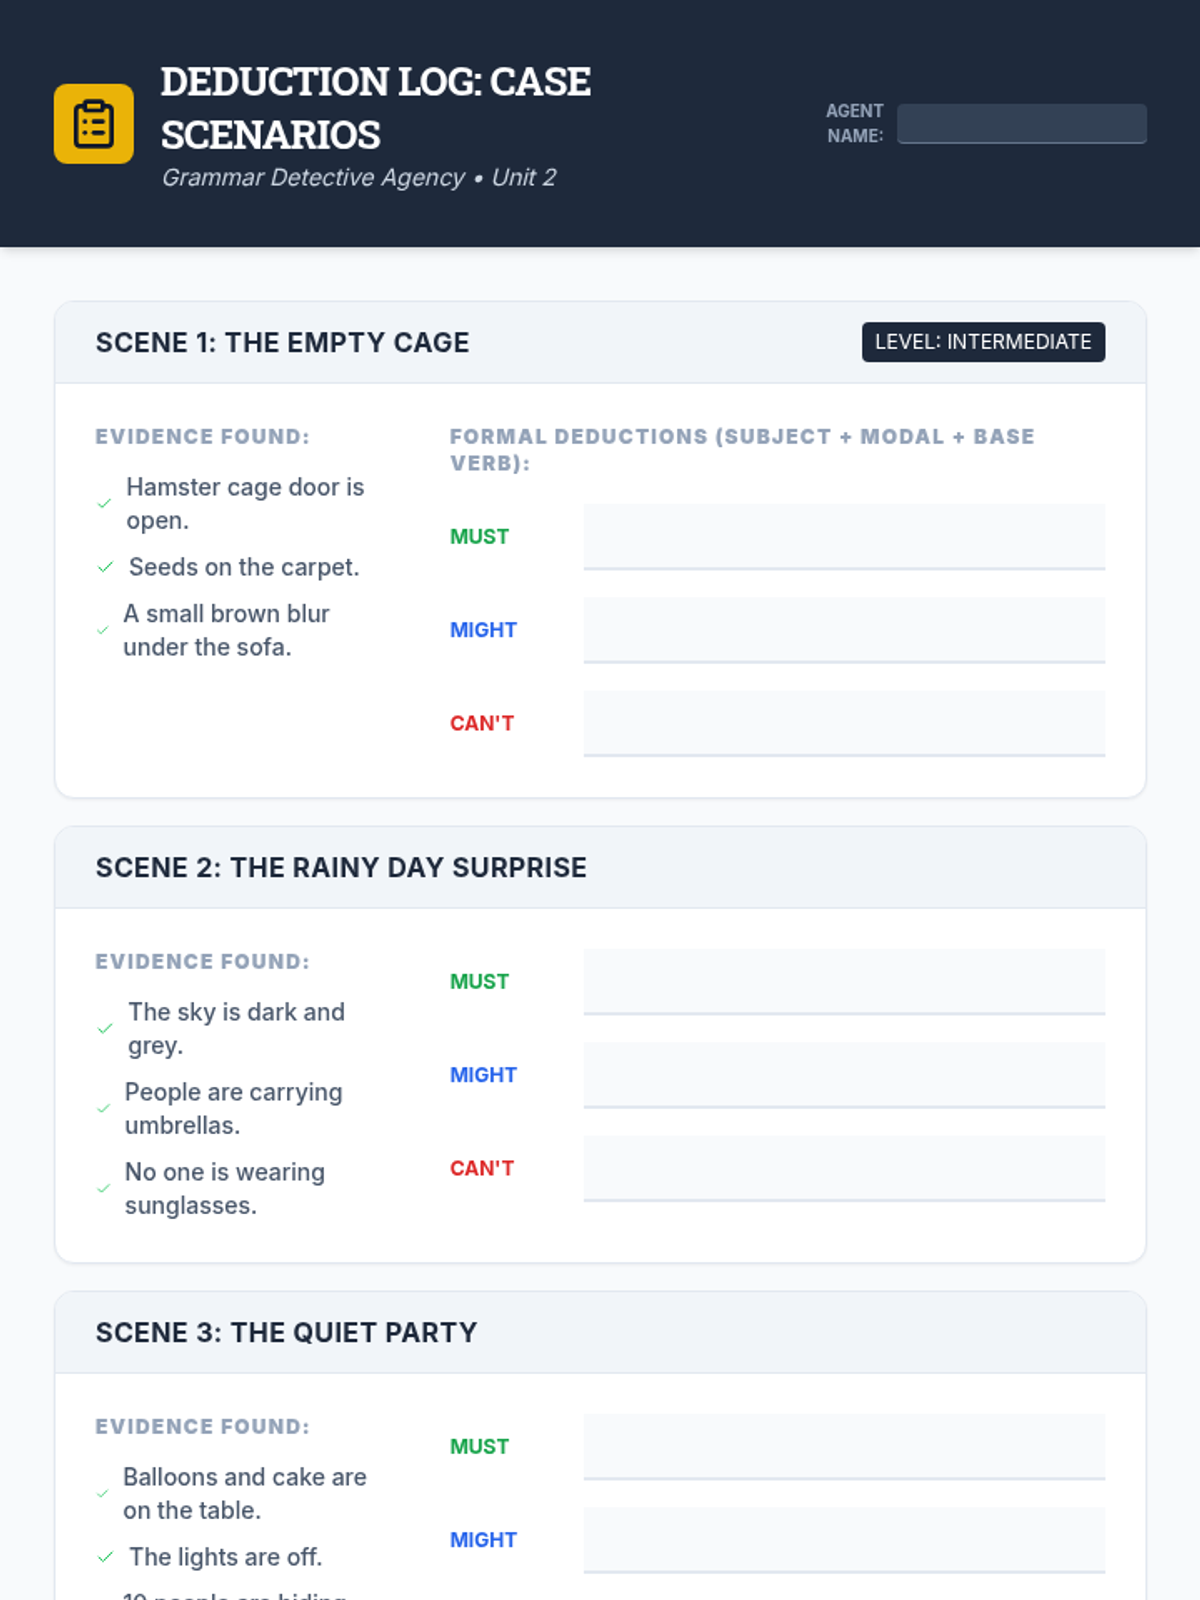Select Scene 2 MUST deduction field
Image resolution: width=1200 pixels, height=1600 pixels.
point(844,982)
